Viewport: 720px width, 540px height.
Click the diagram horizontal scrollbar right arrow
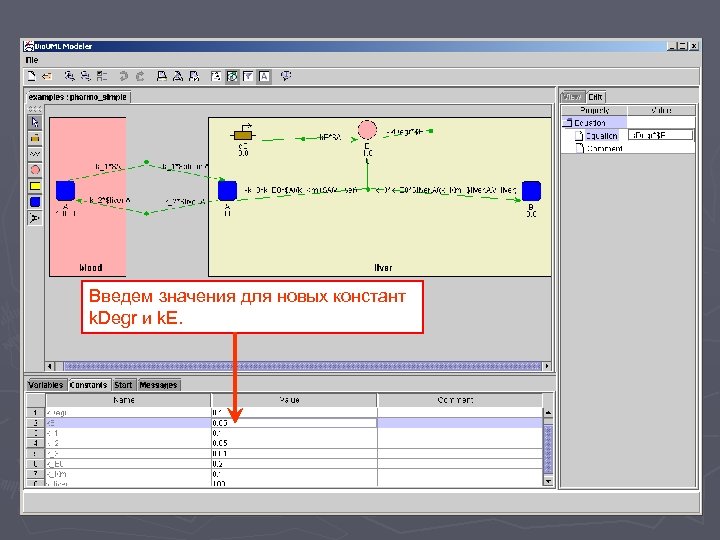(x=546, y=366)
